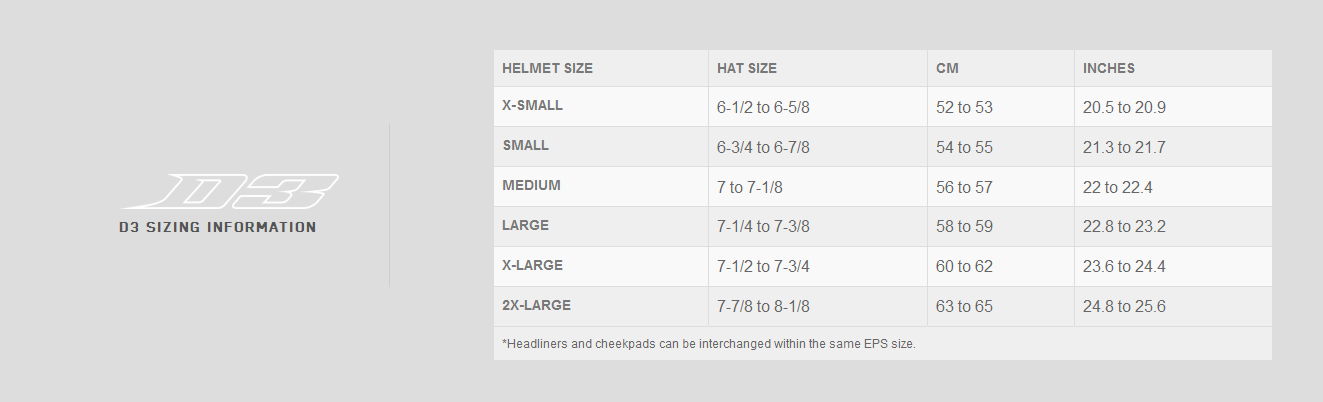Select the 2X-LARGE row label
The height and width of the screenshot is (402, 1323).
tap(537, 305)
